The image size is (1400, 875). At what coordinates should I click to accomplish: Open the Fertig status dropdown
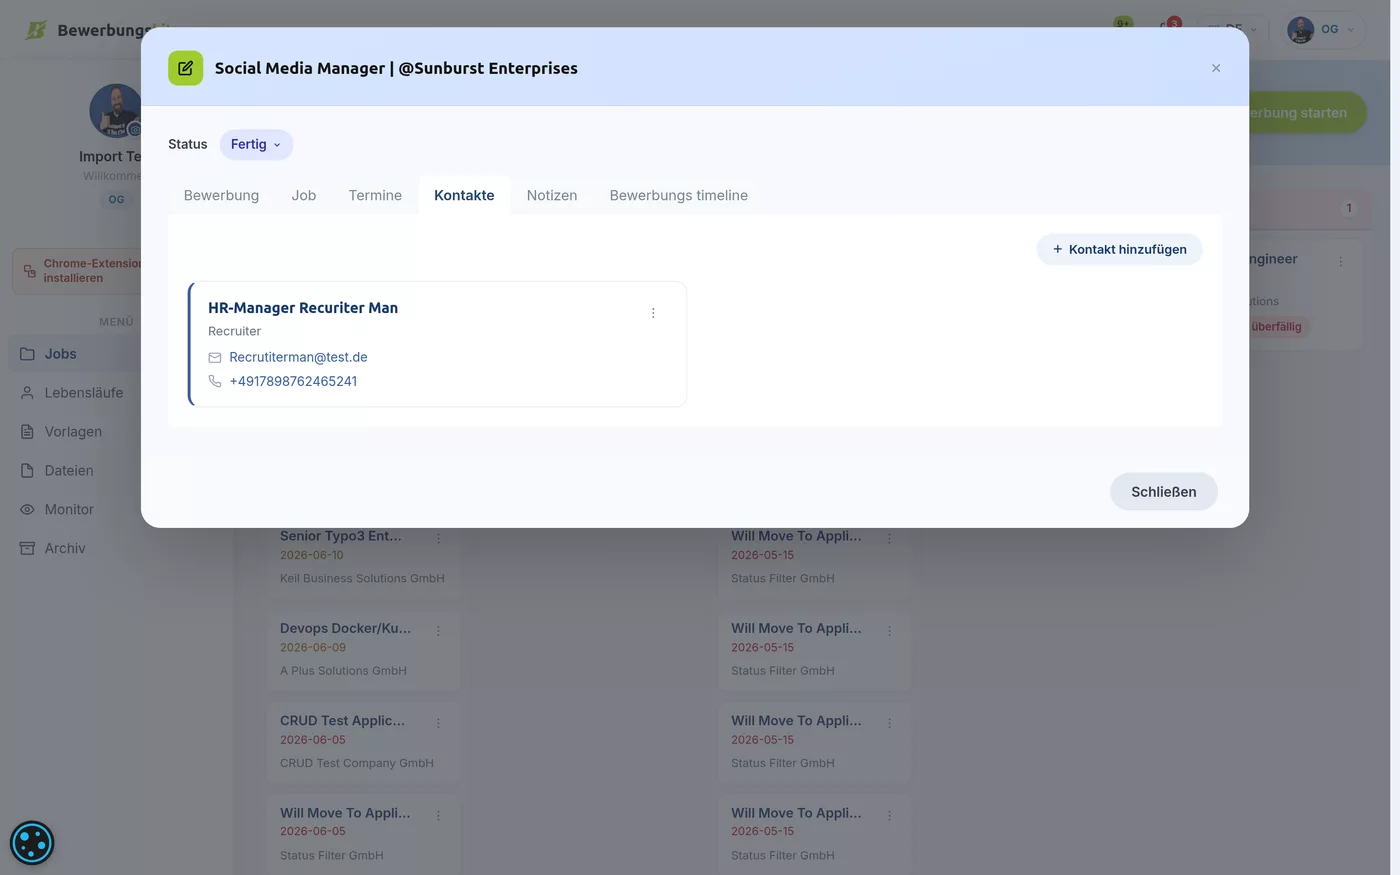click(256, 144)
